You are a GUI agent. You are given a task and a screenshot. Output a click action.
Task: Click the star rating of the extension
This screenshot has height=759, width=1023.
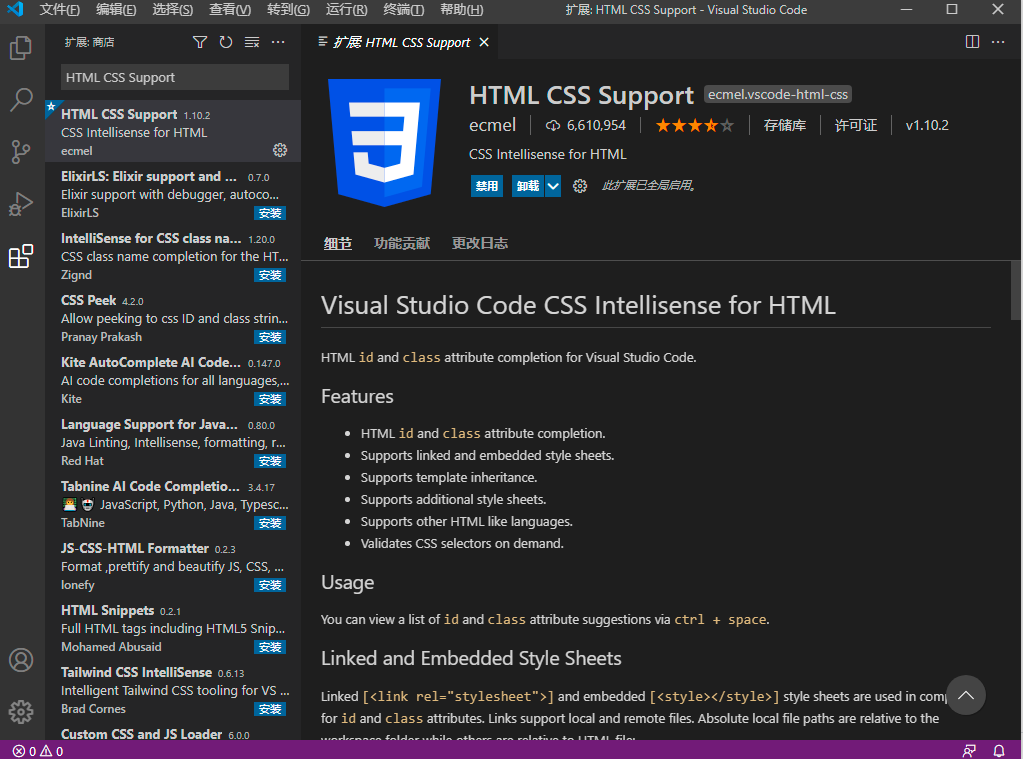coord(694,125)
